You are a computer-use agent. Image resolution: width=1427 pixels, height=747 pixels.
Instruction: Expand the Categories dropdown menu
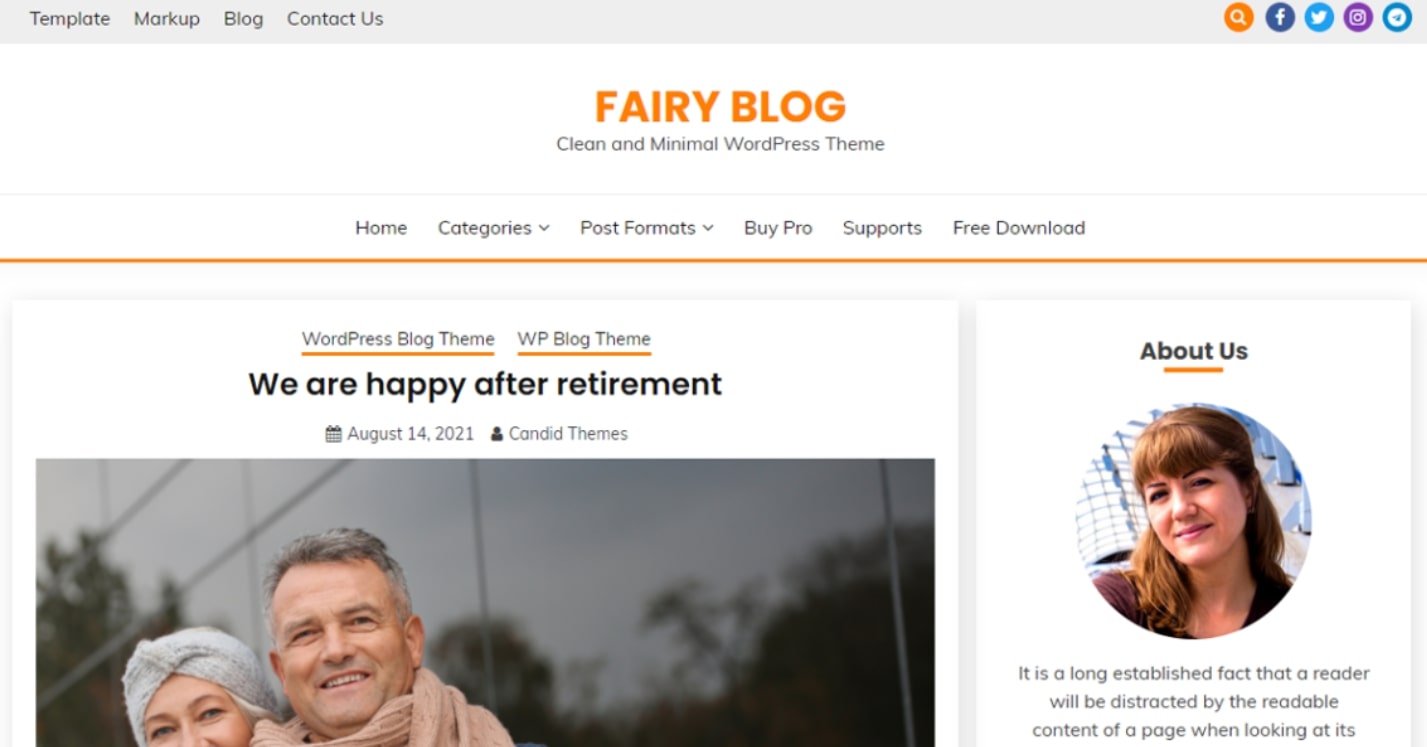(x=494, y=228)
